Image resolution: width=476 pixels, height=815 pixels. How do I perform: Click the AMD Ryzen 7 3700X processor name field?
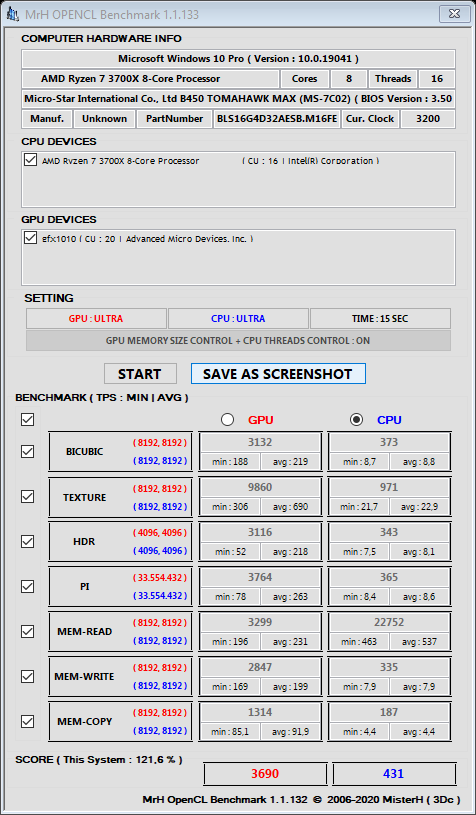(x=150, y=79)
